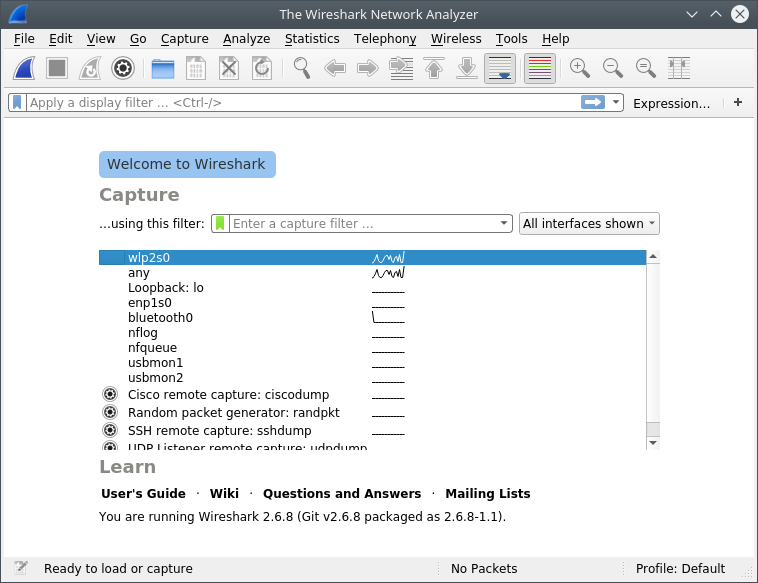Open the User's Guide link
Viewport: 758px width, 583px height.
(143, 494)
